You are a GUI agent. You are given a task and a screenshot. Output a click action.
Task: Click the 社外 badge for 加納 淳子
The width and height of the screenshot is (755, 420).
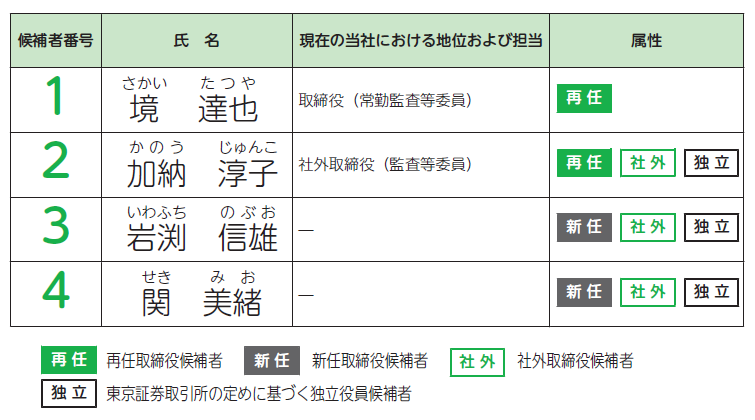point(647,163)
